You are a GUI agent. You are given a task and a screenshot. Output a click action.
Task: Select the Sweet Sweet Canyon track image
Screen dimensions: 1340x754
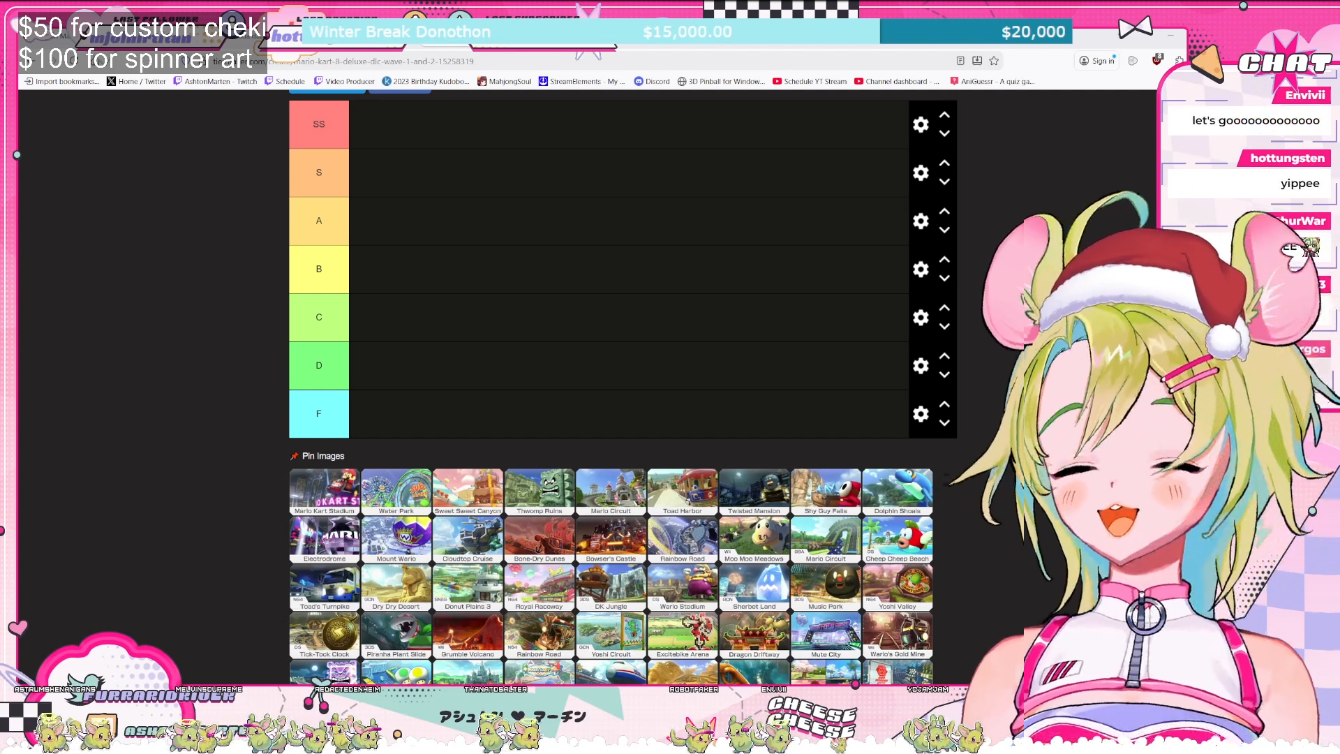pyautogui.click(x=468, y=492)
